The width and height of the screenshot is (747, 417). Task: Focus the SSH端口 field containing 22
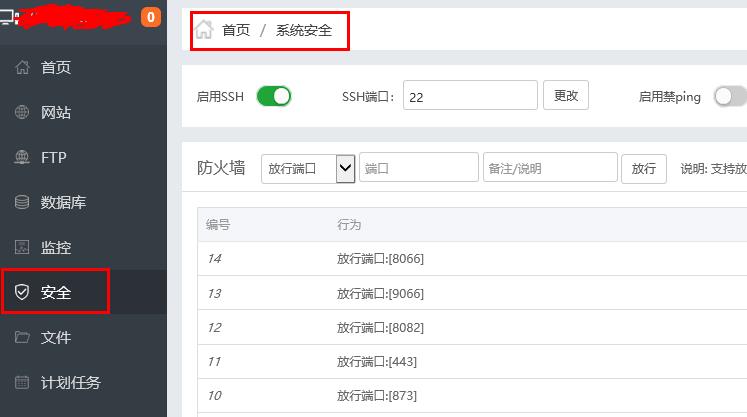(x=470, y=95)
